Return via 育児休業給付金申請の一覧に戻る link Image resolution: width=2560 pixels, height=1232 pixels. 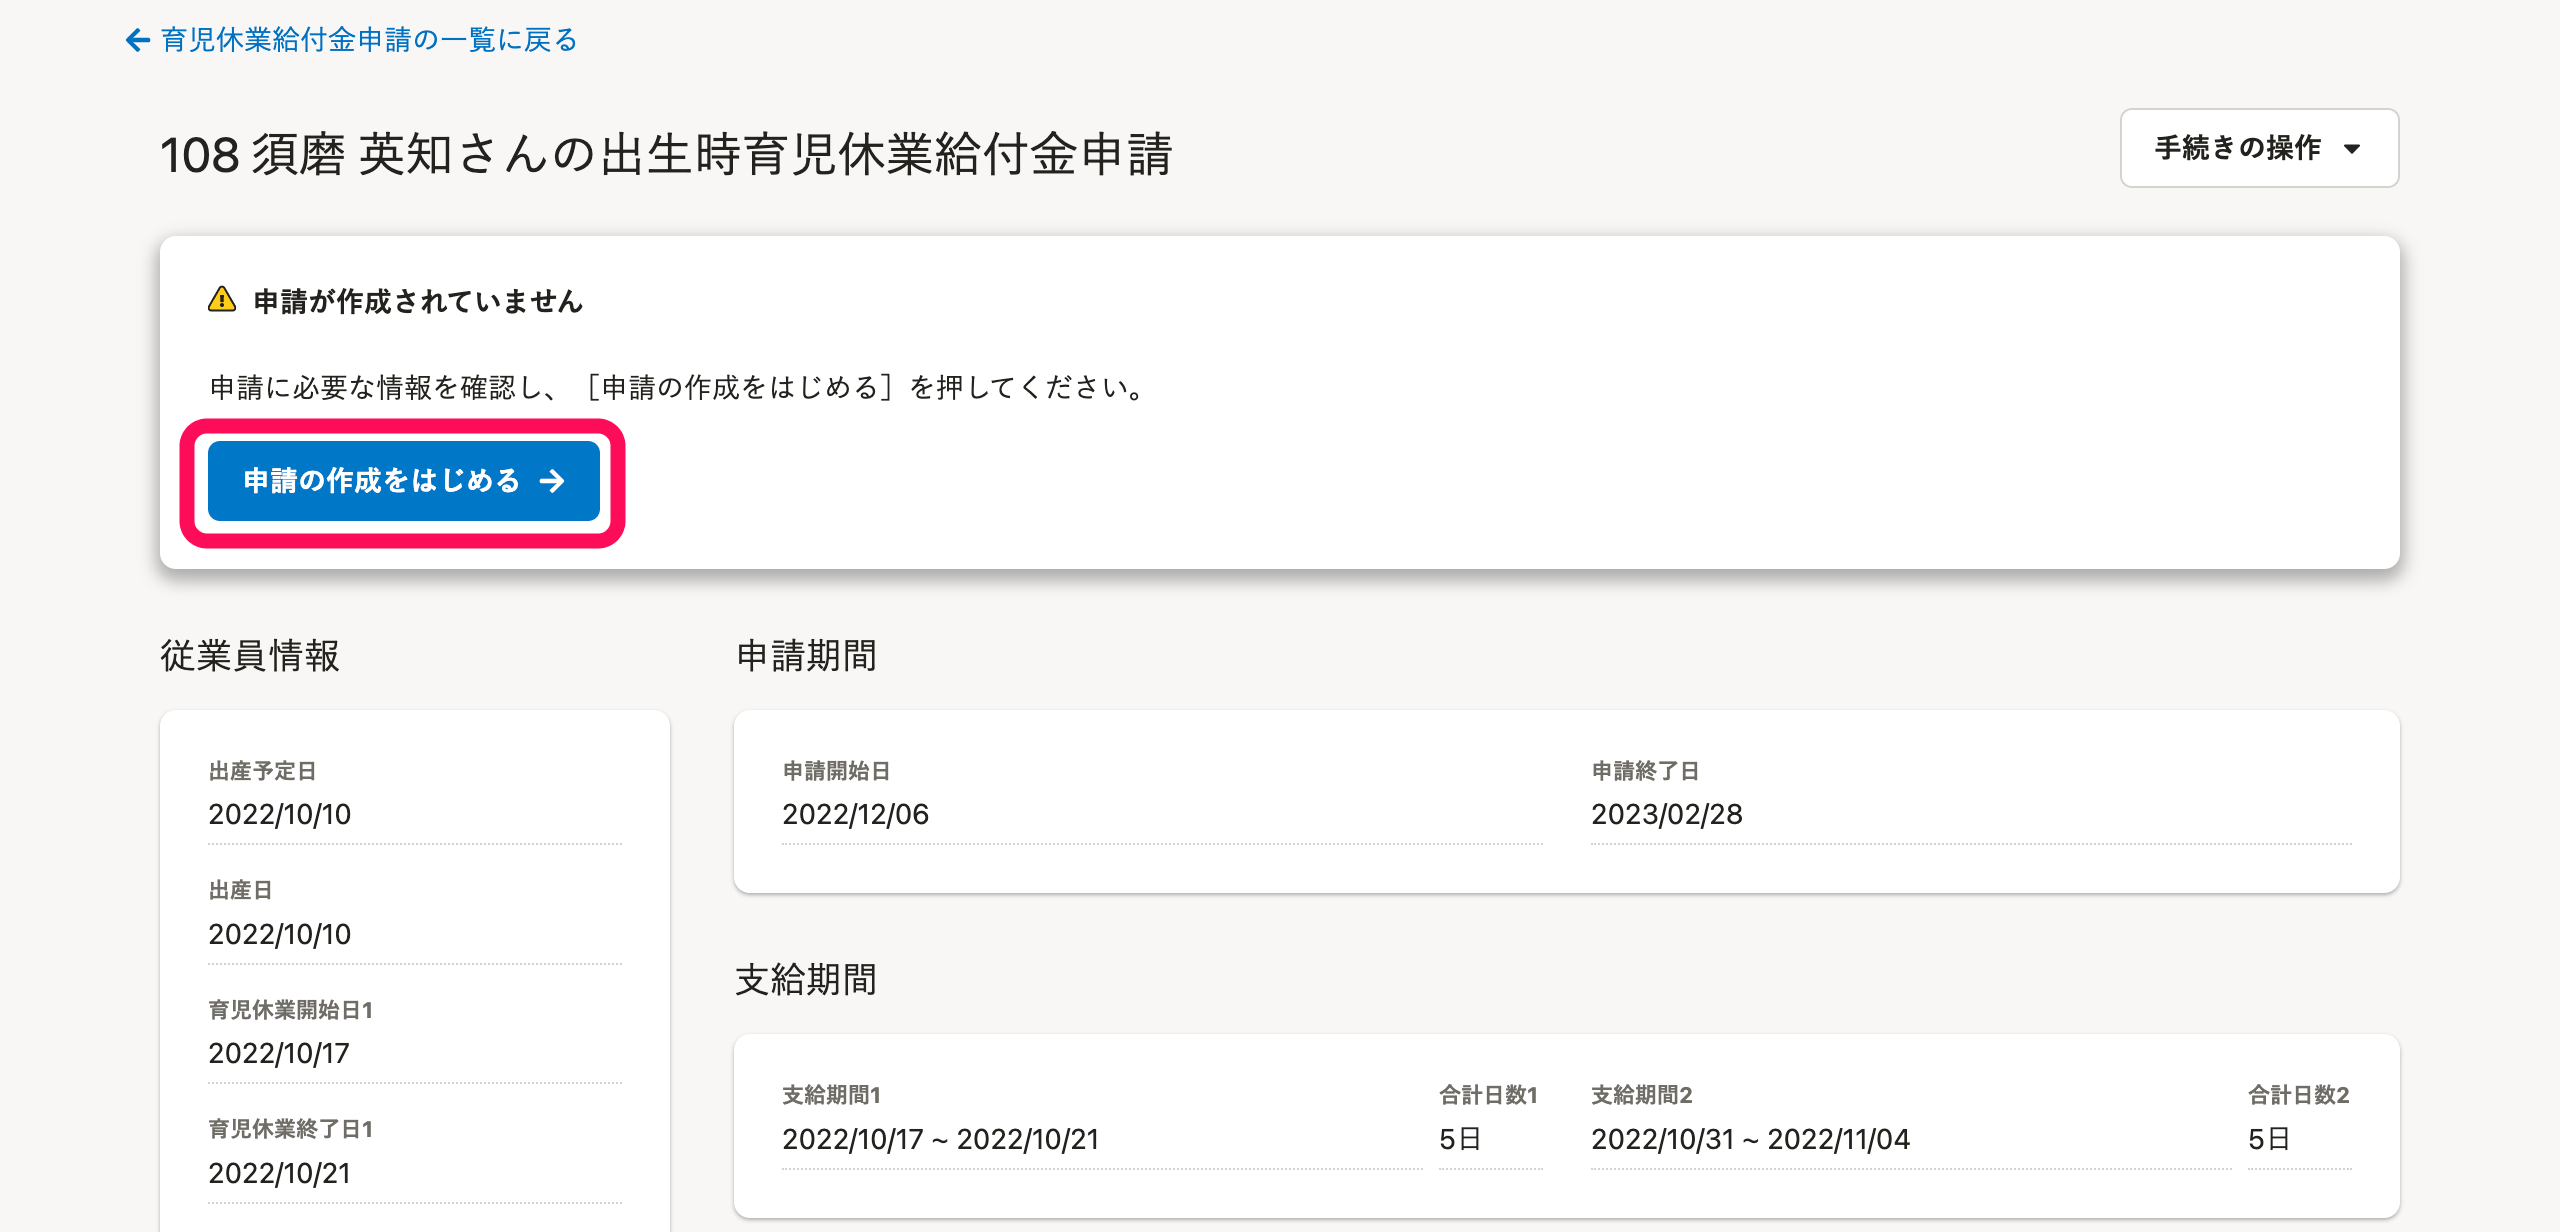point(368,40)
